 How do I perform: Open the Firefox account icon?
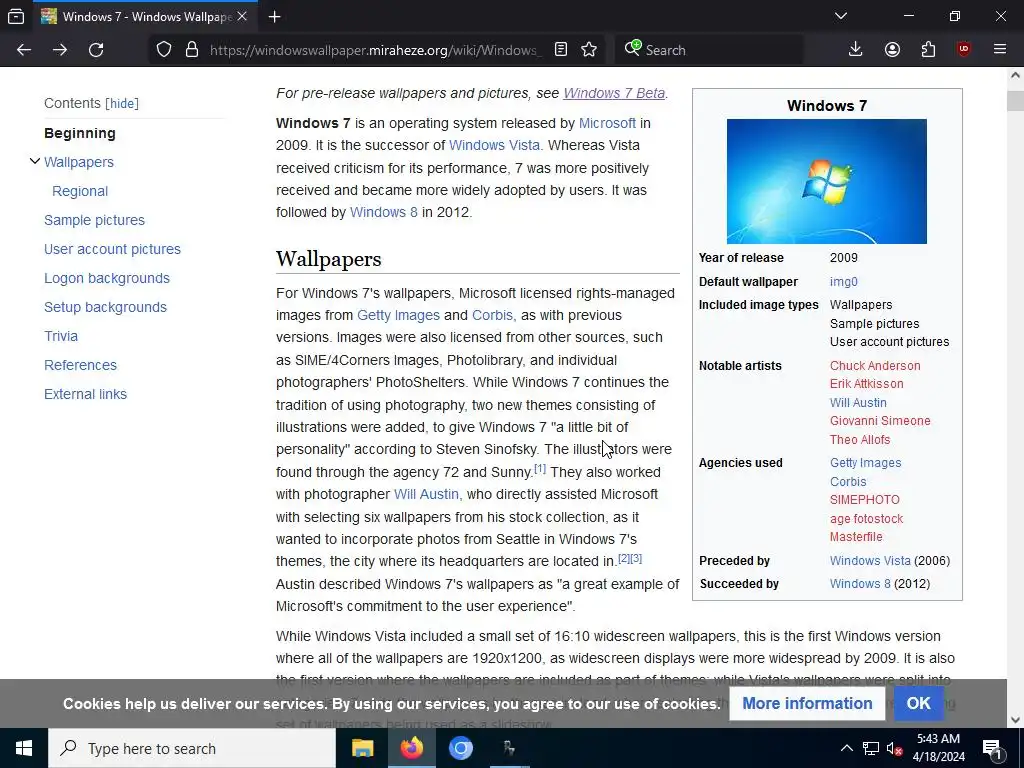tap(892, 50)
